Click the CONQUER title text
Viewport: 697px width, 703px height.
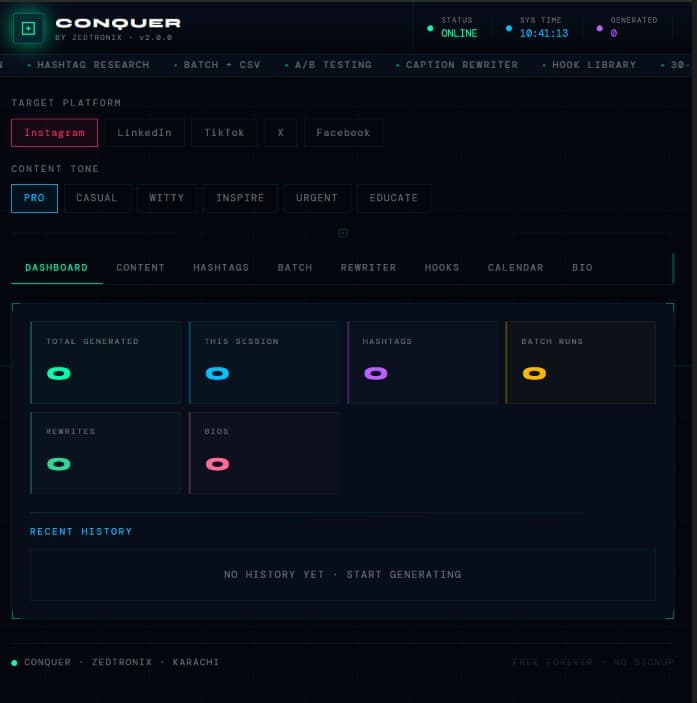(118, 23)
